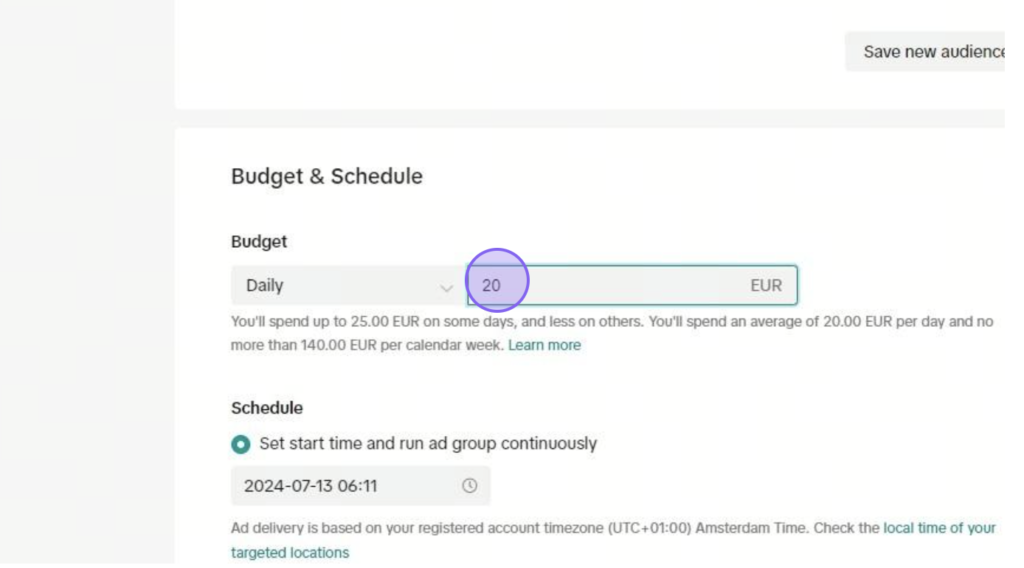Expand the chevron arrow beside Daily
This screenshot has height=568, width=1024.
click(447, 287)
